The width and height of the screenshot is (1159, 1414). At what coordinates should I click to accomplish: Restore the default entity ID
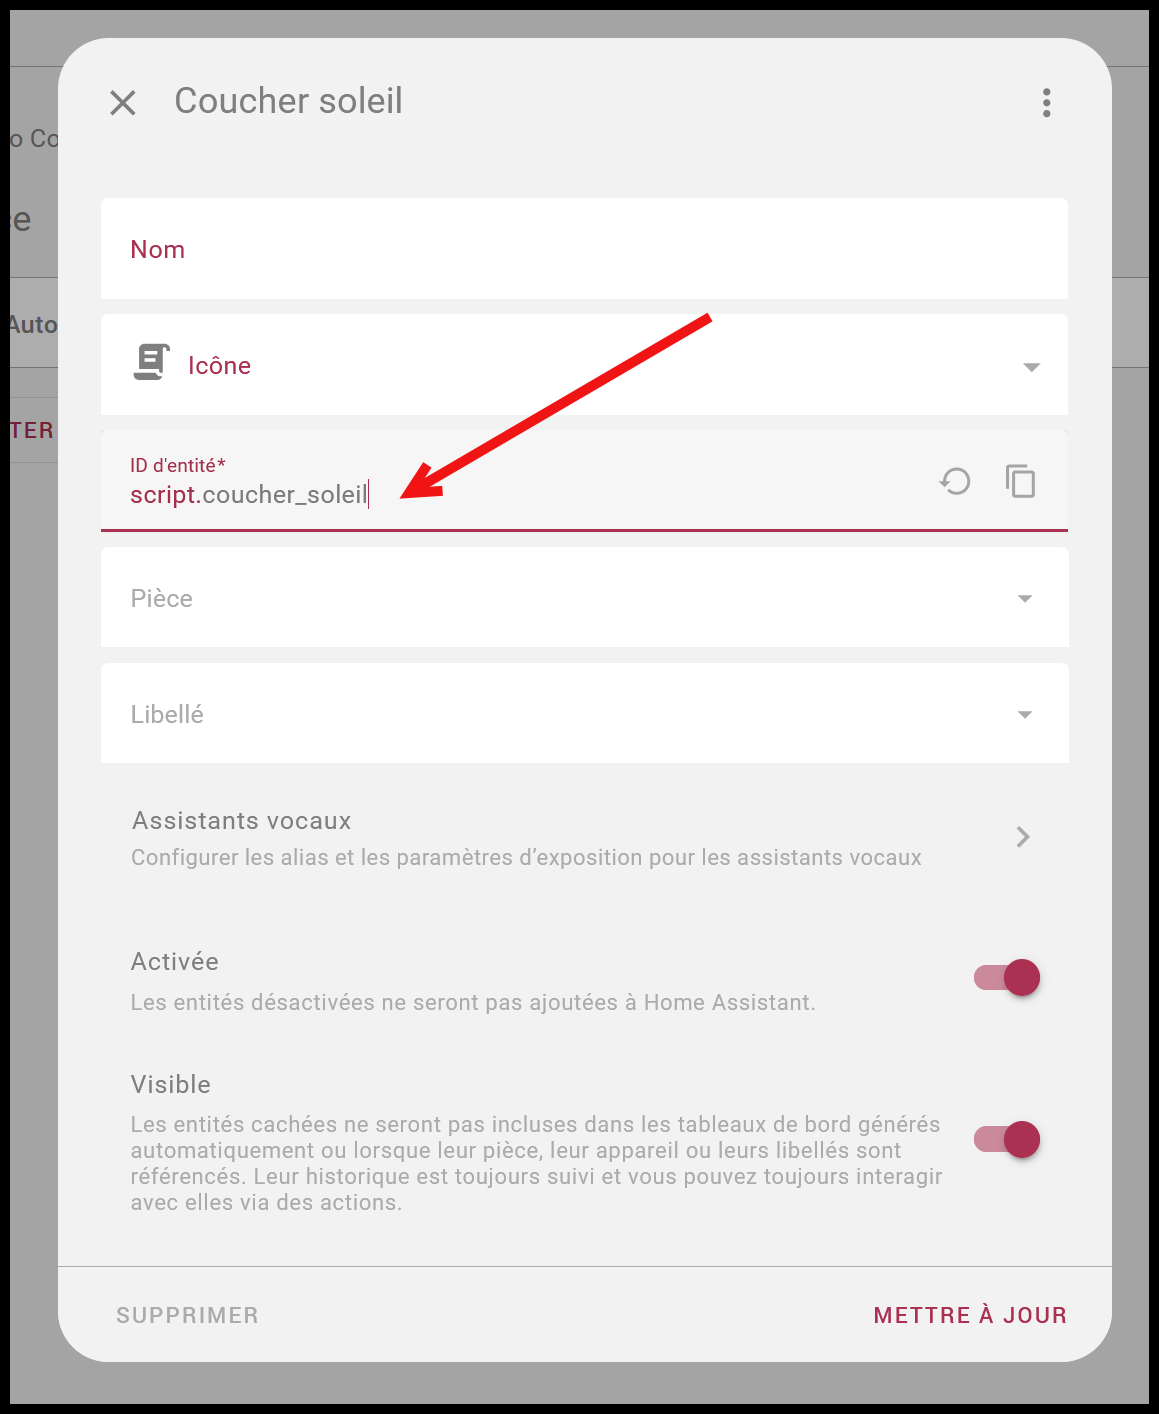955,481
